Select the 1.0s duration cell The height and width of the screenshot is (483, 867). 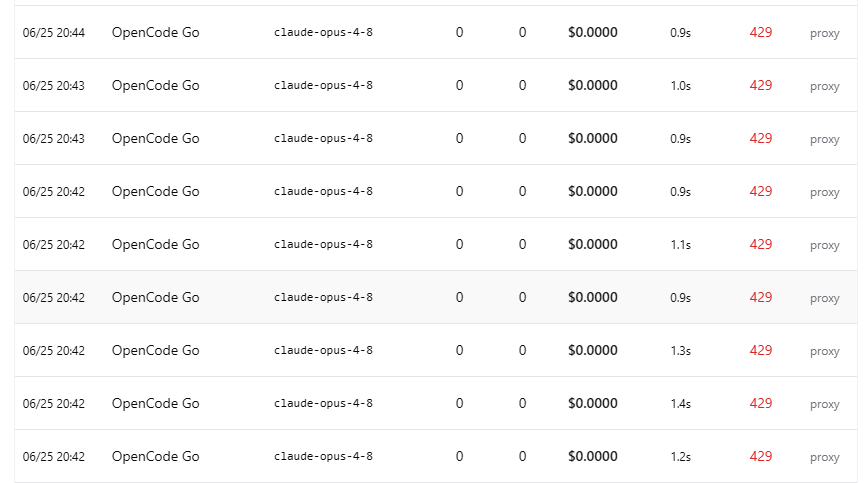click(x=681, y=86)
